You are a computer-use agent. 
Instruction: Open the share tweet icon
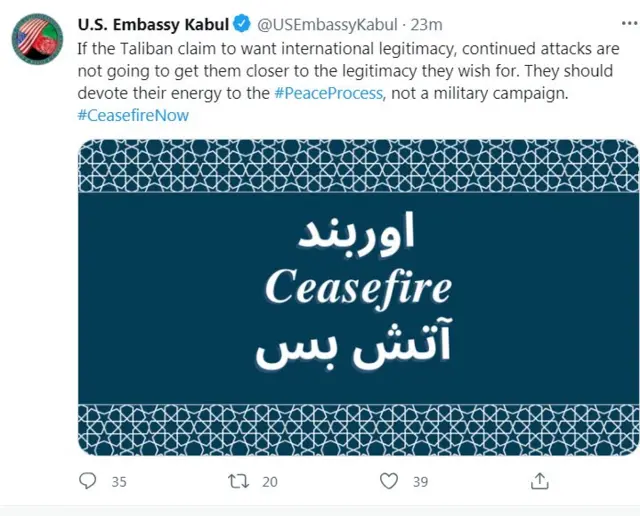click(x=539, y=481)
